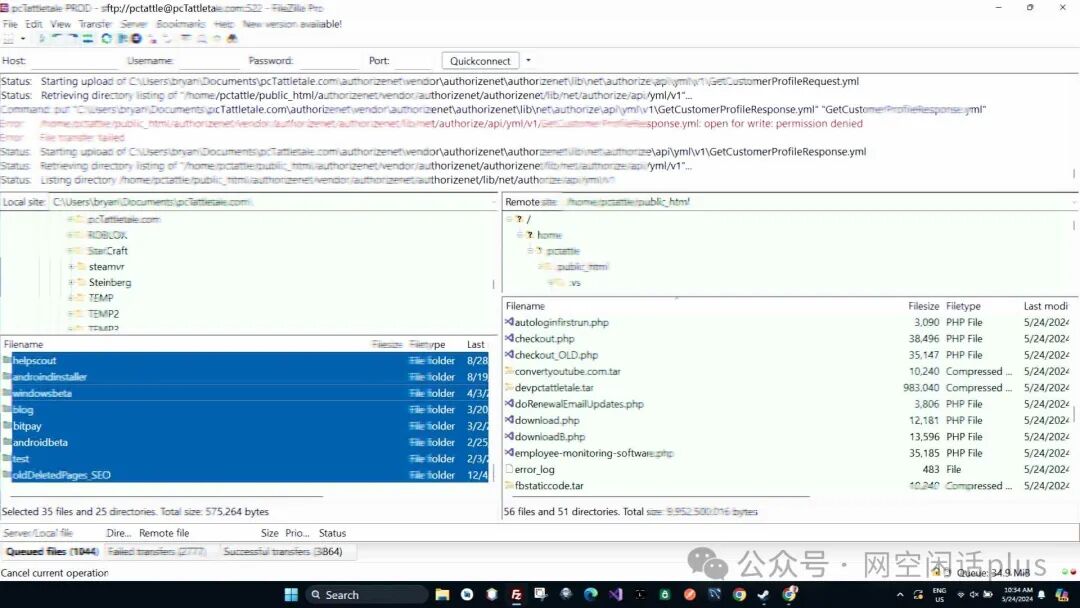
Task: Select the bitpay folder row
Action: pyautogui.click(x=245, y=426)
